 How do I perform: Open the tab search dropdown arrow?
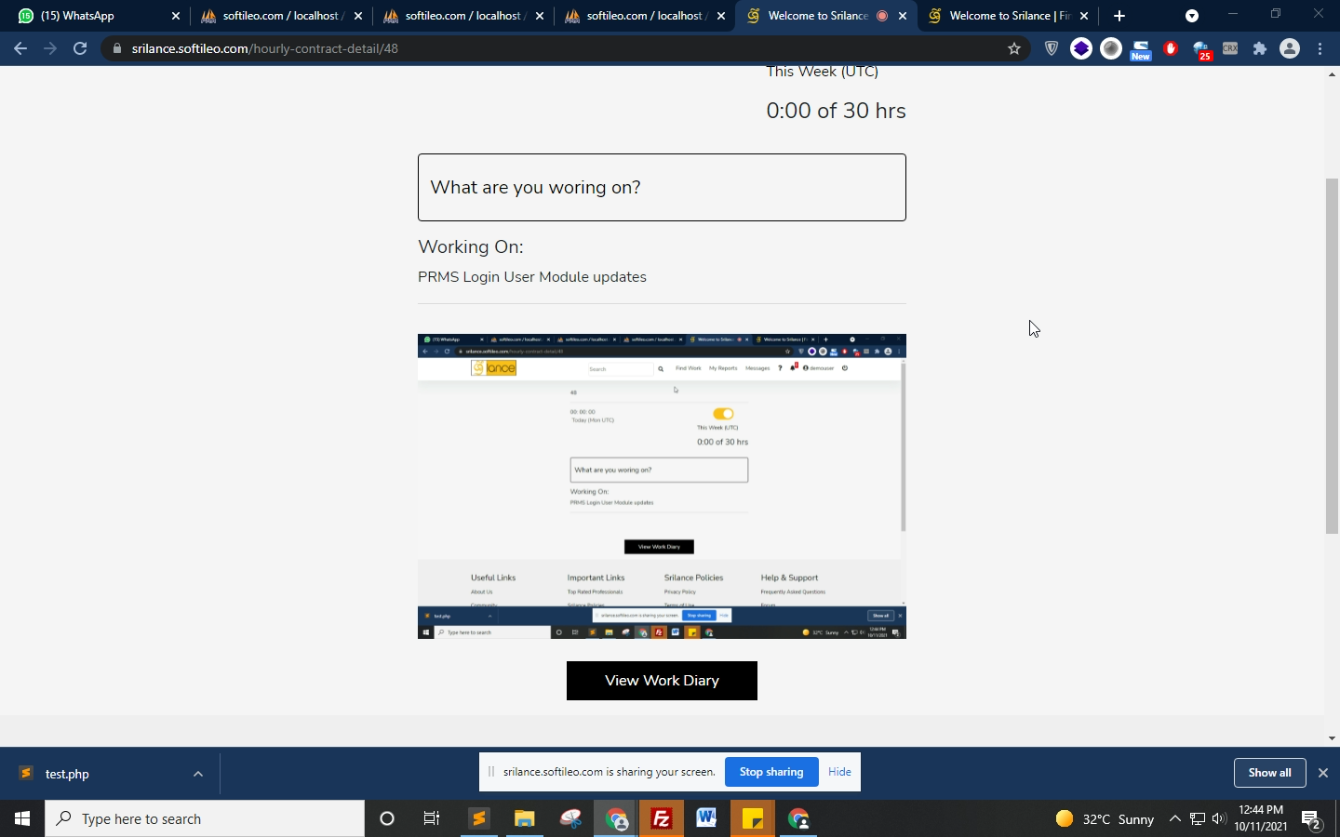(x=1191, y=16)
